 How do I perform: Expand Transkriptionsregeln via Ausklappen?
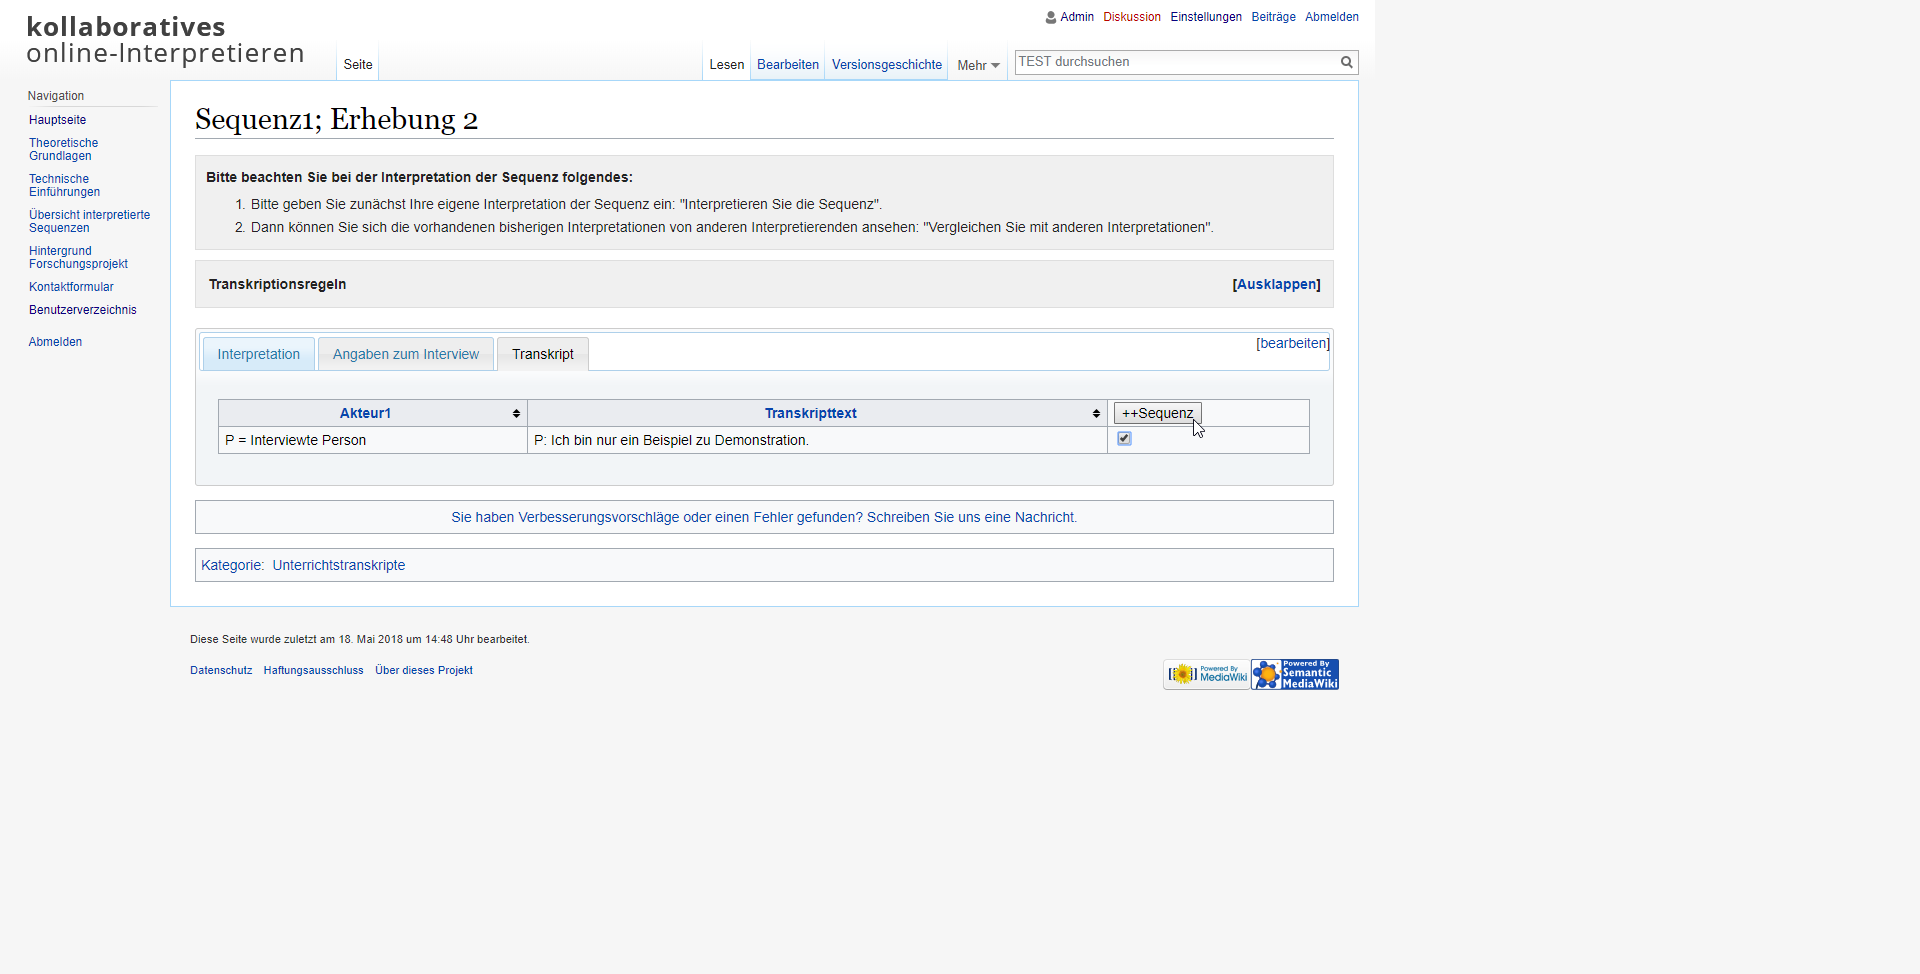click(x=1276, y=284)
